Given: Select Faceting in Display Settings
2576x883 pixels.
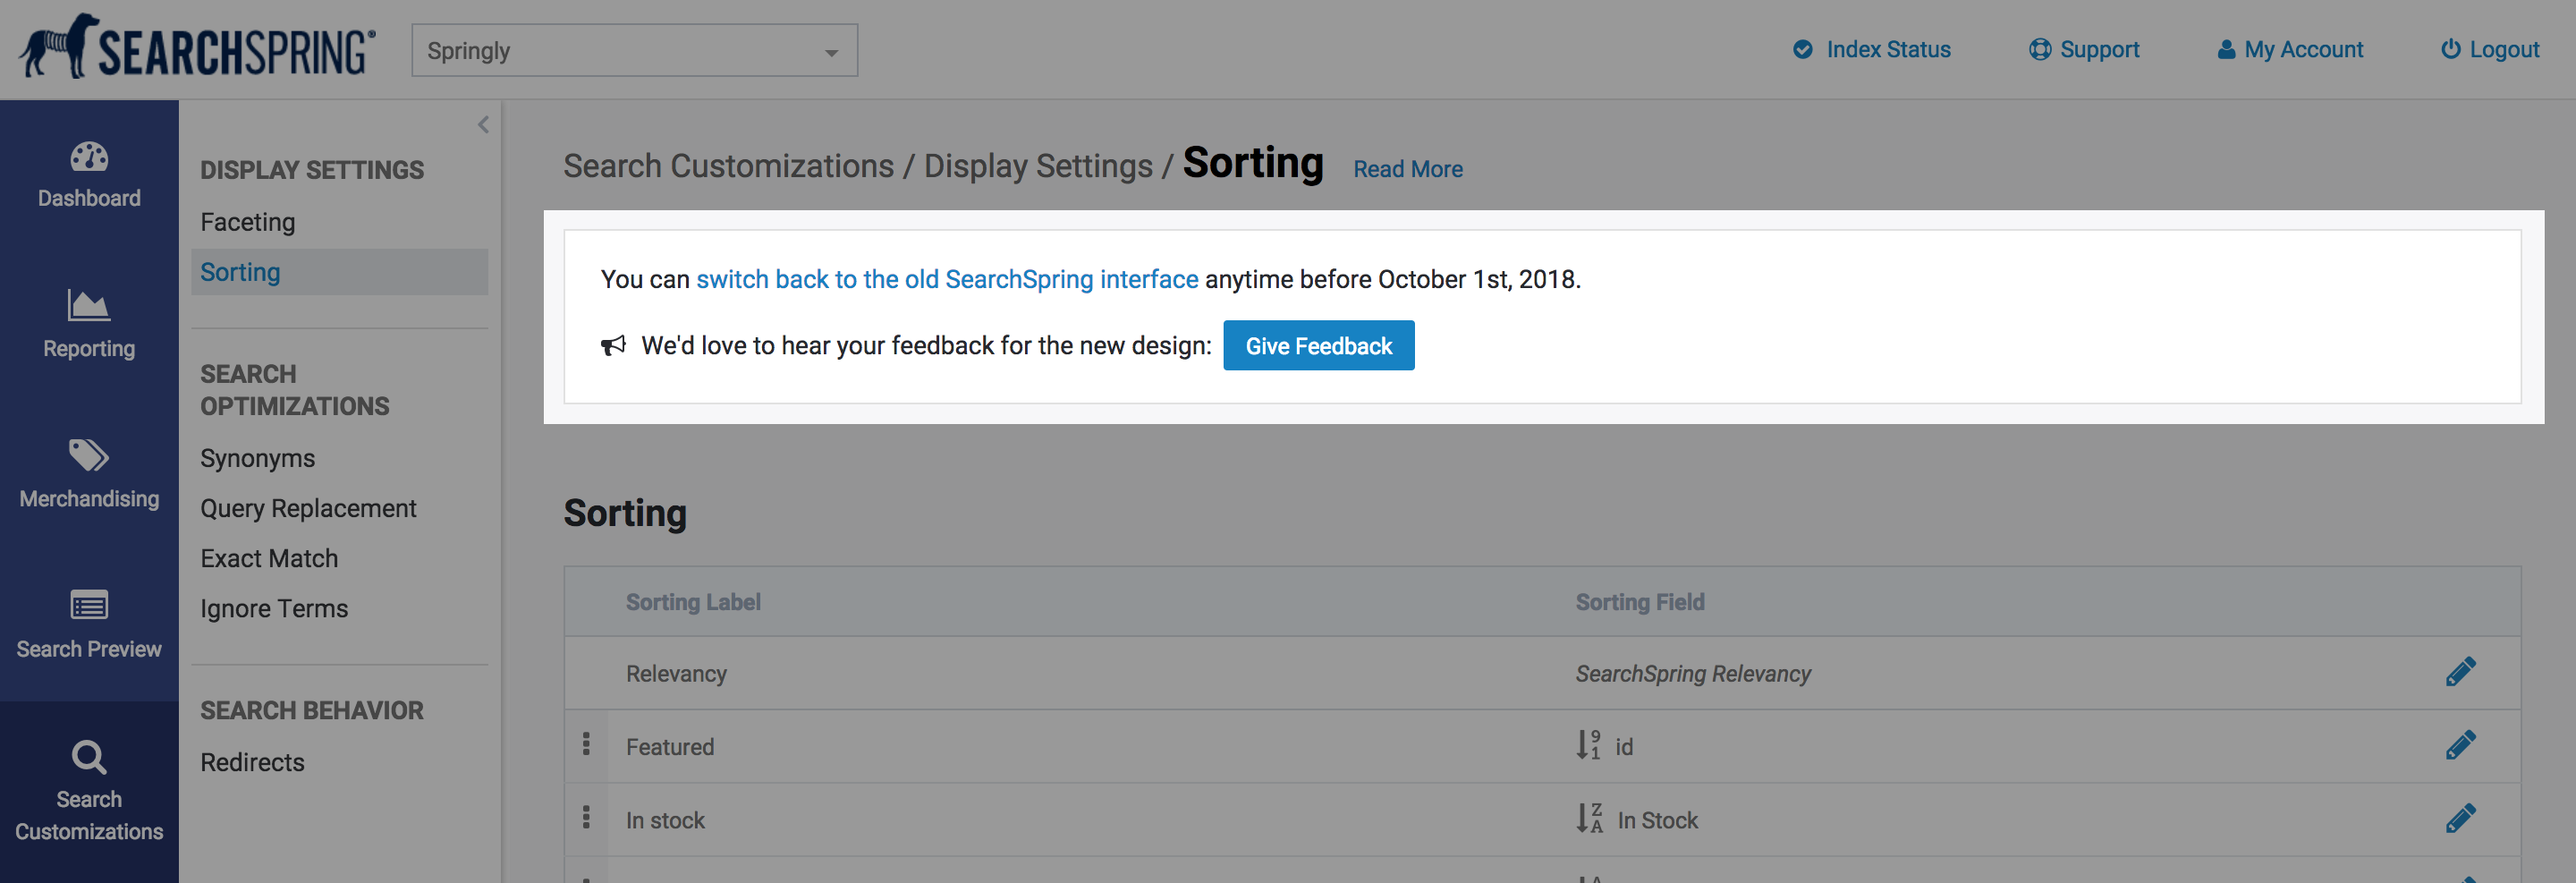Looking at the screenshot, I should tap(247, 222).
